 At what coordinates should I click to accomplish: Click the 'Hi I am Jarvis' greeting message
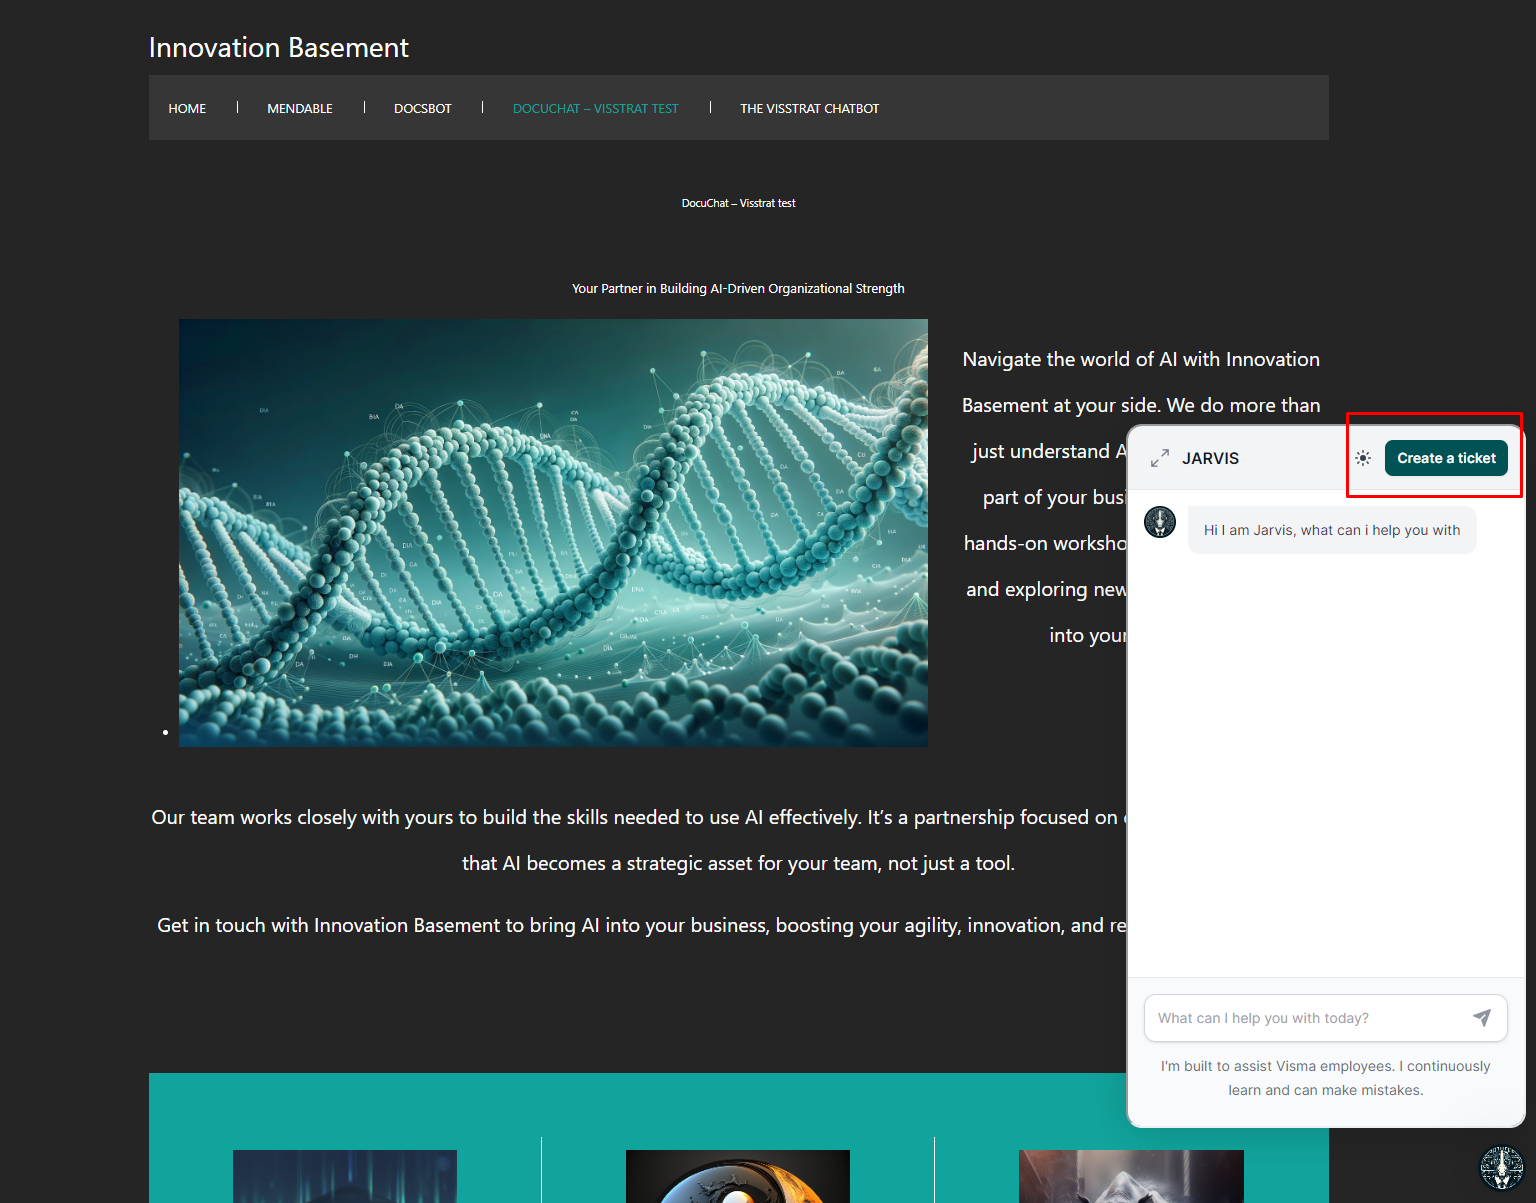coord(1332,530)
